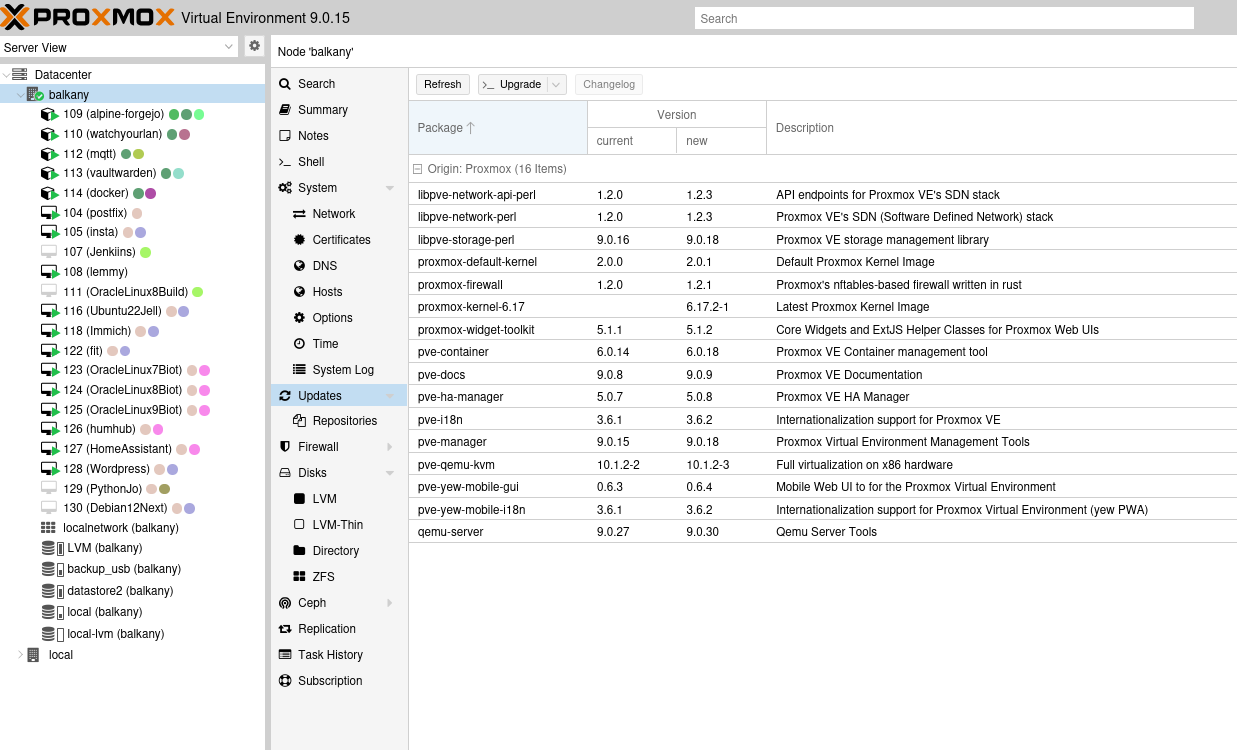Open the Summary menu item

point(322,110)
